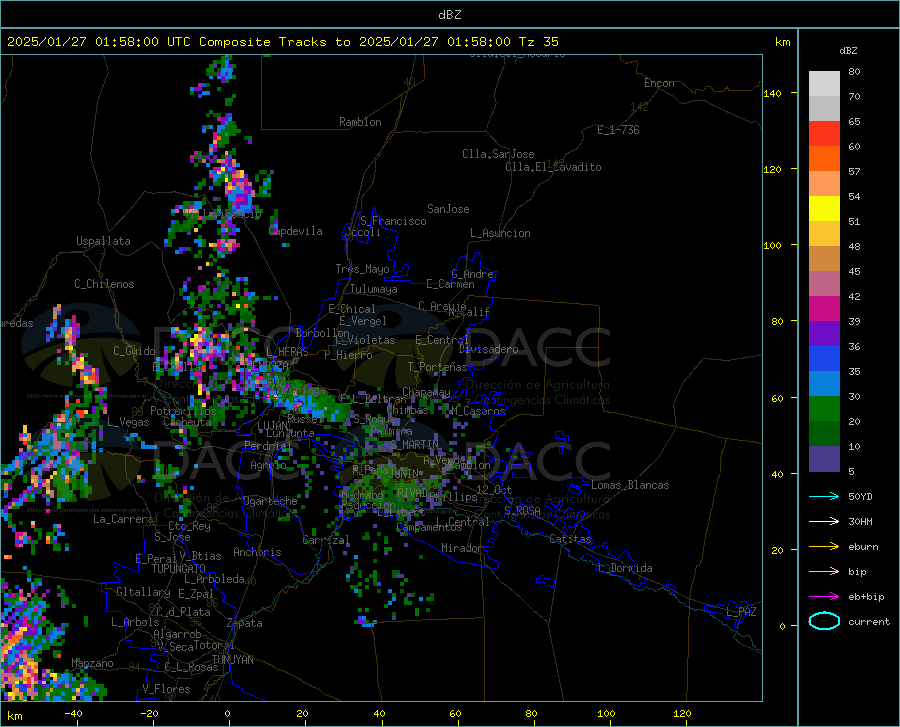Click the 'Divisadero' map label

click(488, 349)
